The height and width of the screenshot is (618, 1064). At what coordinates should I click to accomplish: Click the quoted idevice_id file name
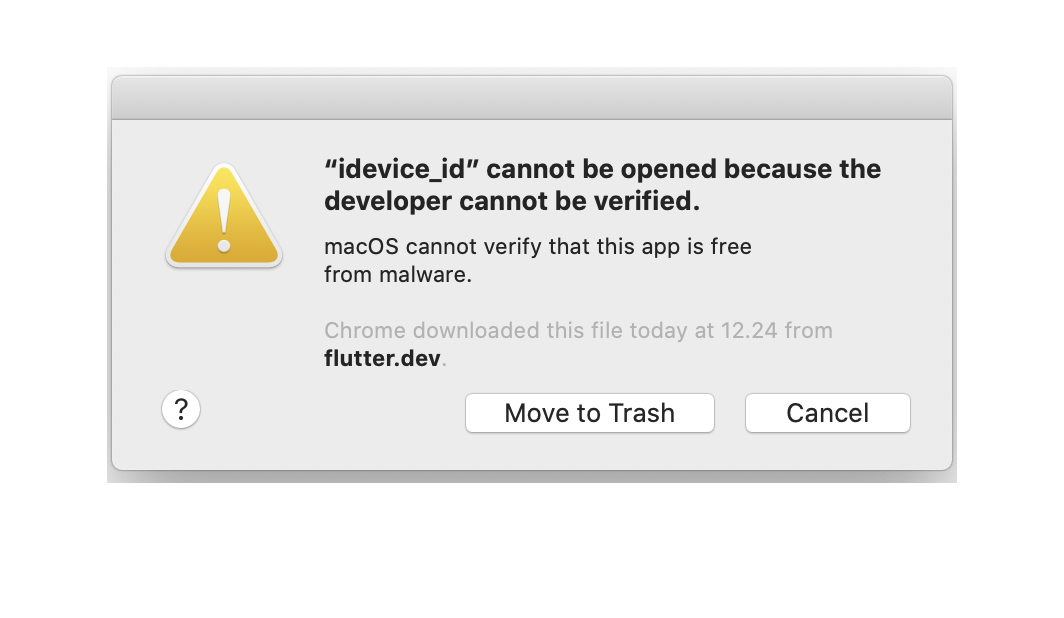tap(399, 168)
